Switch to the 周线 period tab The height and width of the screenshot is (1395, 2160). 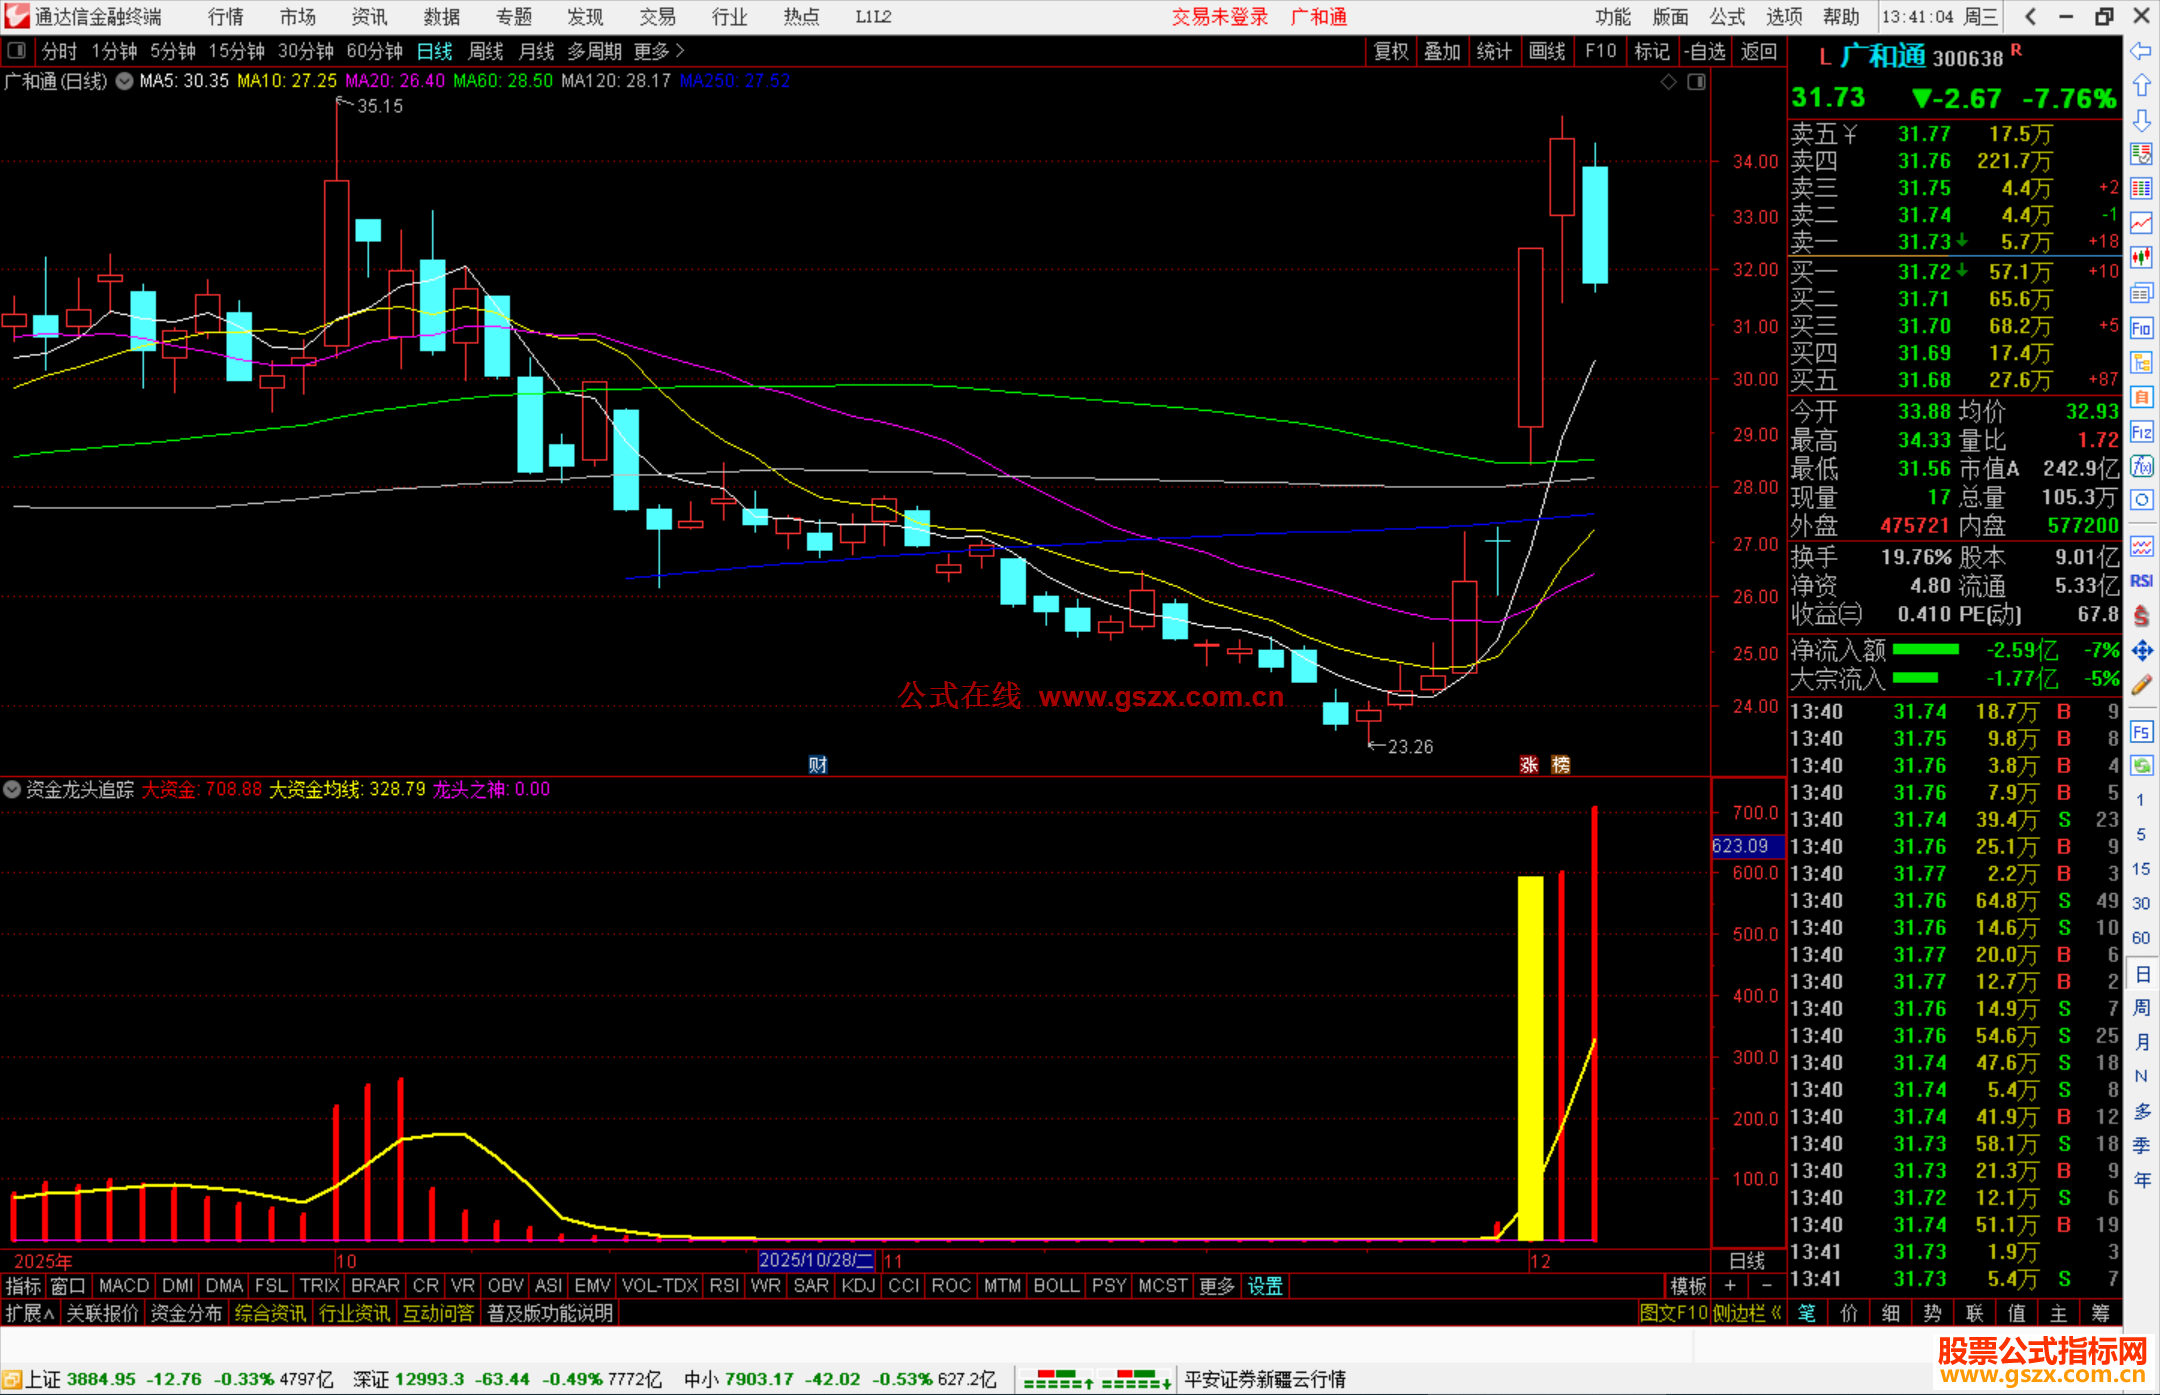pyautogui.click(x=486, y=50)
